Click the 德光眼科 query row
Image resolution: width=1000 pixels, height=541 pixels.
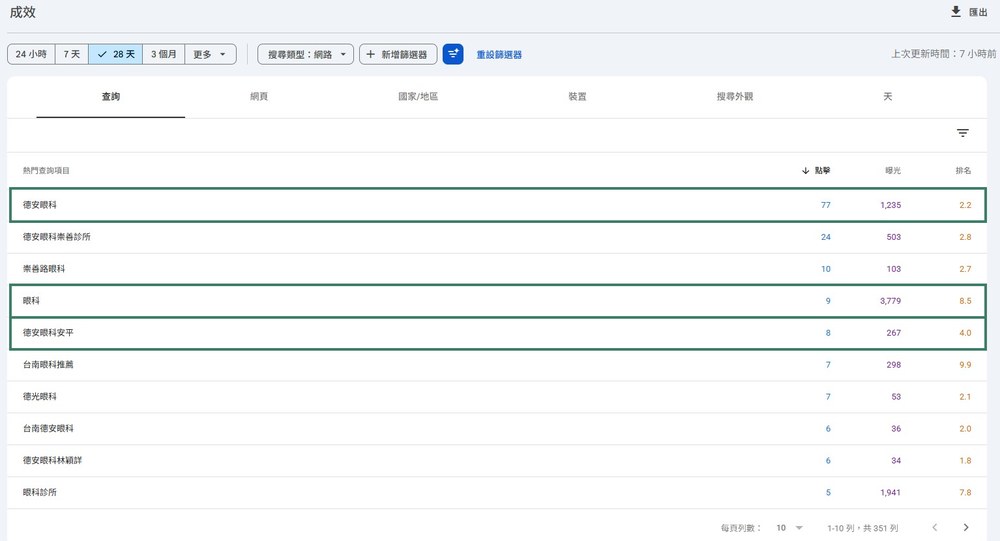[x=497, y=397]
